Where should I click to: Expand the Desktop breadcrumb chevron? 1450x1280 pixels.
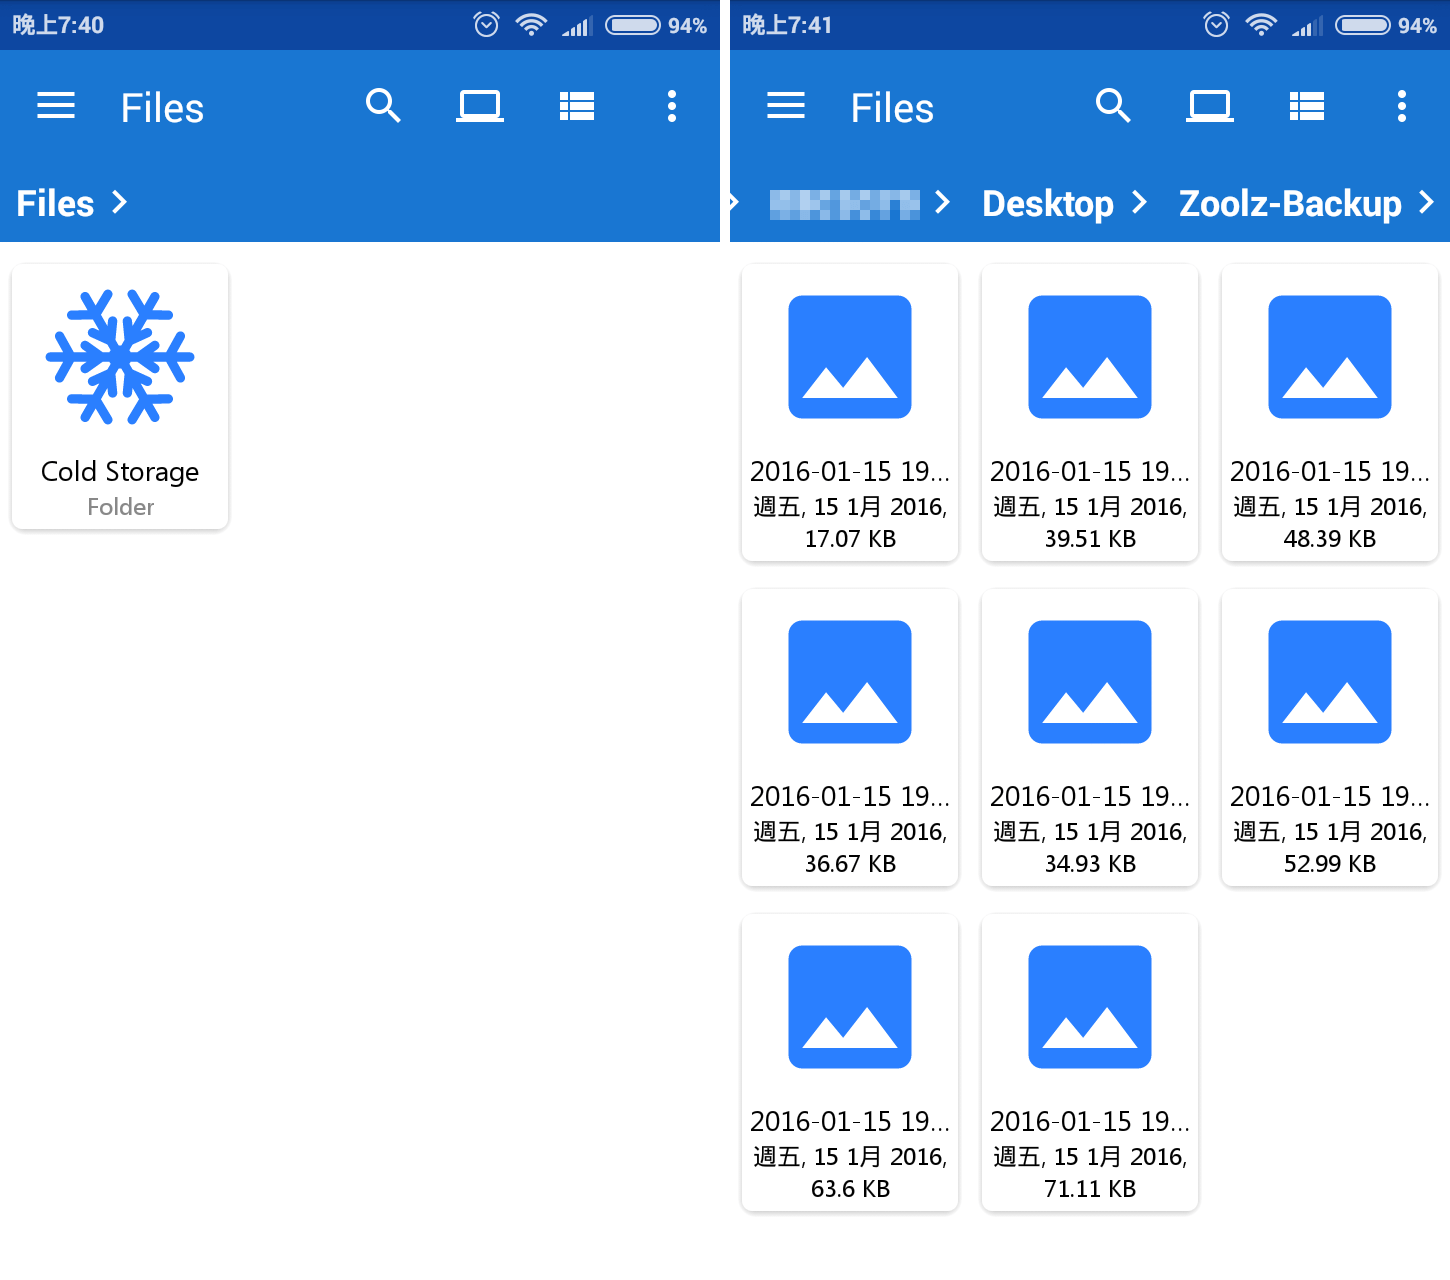(1139, 203)
